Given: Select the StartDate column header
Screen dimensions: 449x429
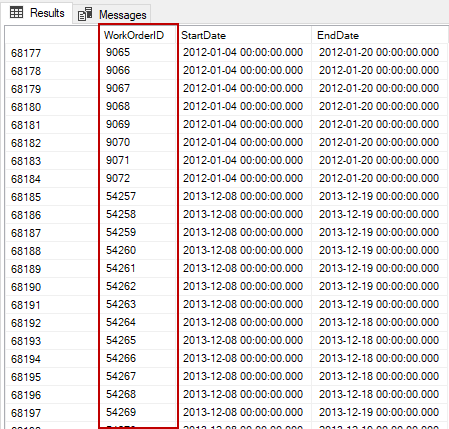Looking at the screenshot, I should (x=244, y=35).
